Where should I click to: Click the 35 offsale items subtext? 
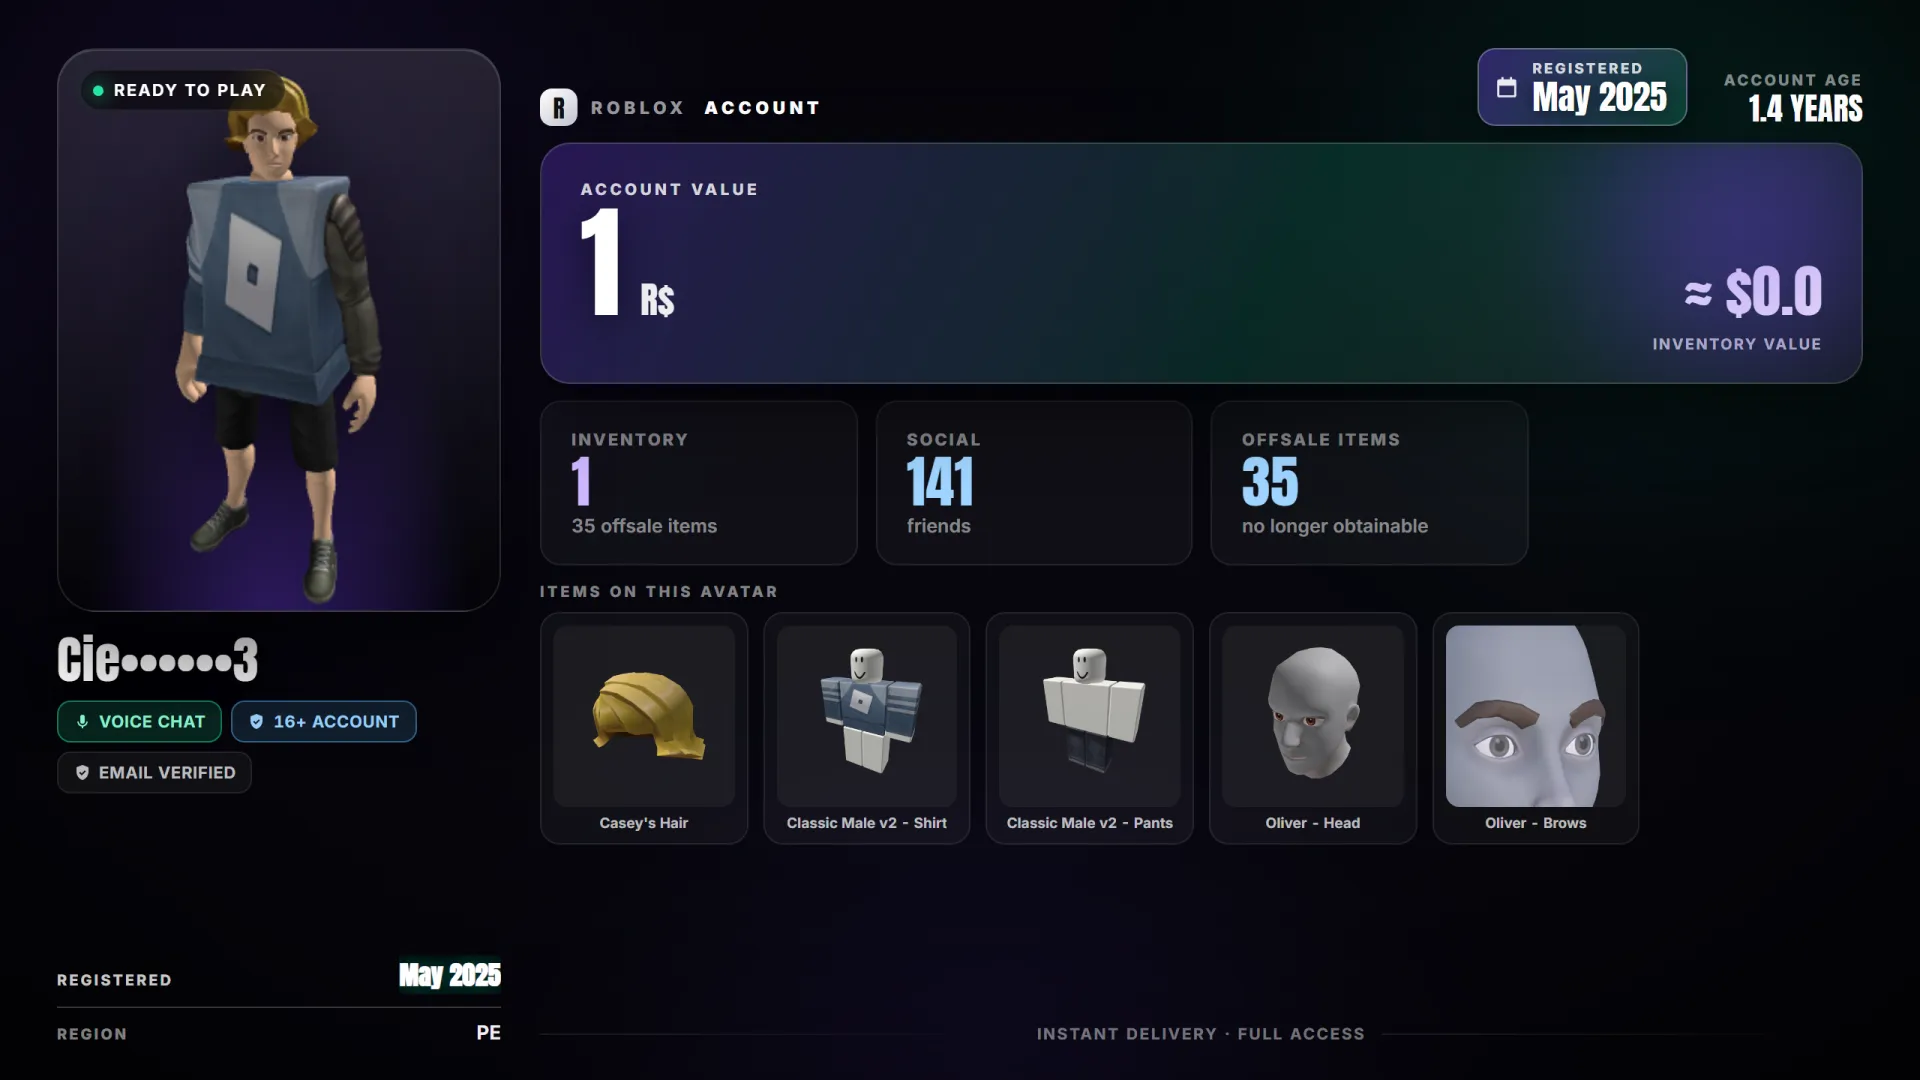coord(644,526)
